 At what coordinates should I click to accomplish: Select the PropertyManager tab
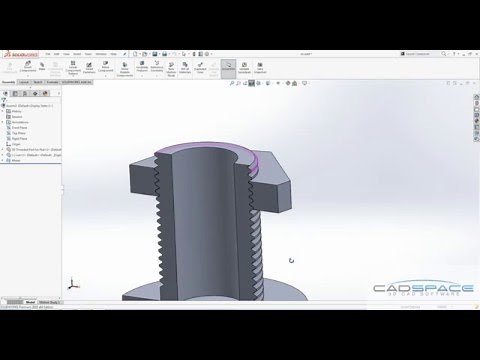(15, 94)
